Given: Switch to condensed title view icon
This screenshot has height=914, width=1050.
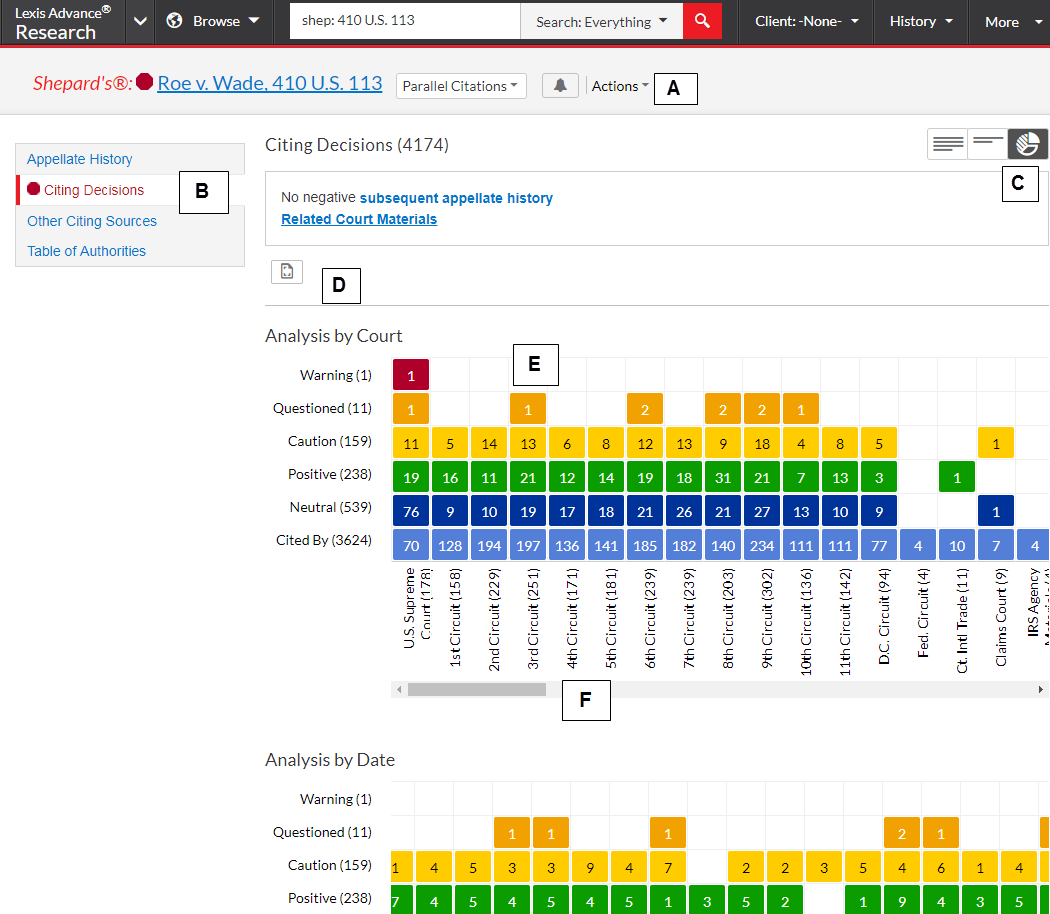Looking at the screenshot, I should [988, 143].
